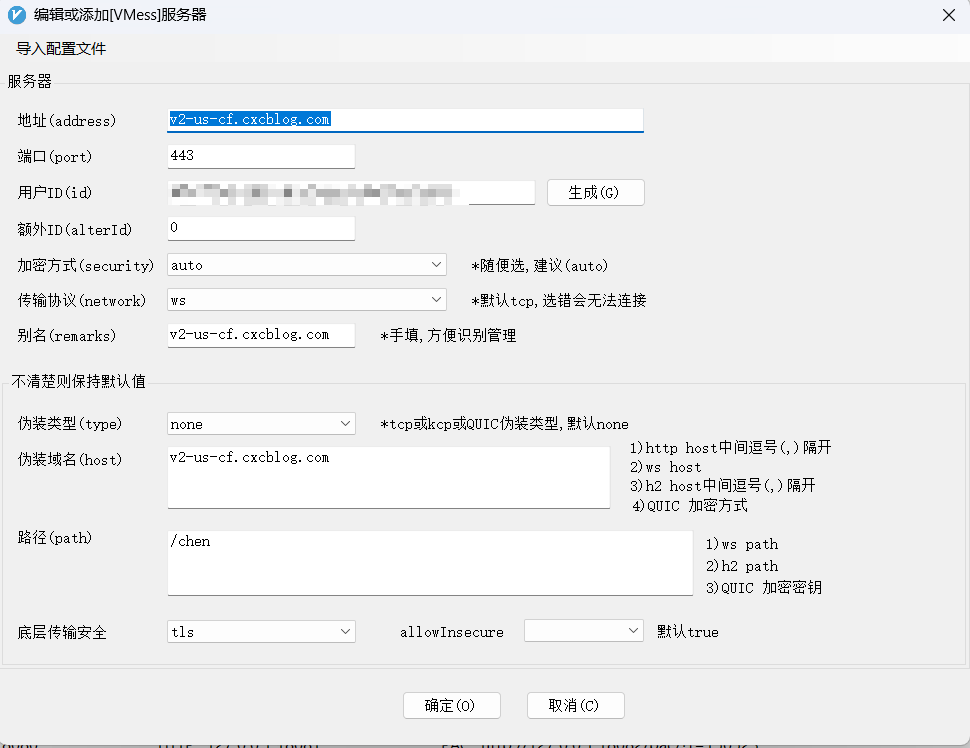
Task: Click the 路径(path) text area containing /chen
Action: click(x=430, y=563)
